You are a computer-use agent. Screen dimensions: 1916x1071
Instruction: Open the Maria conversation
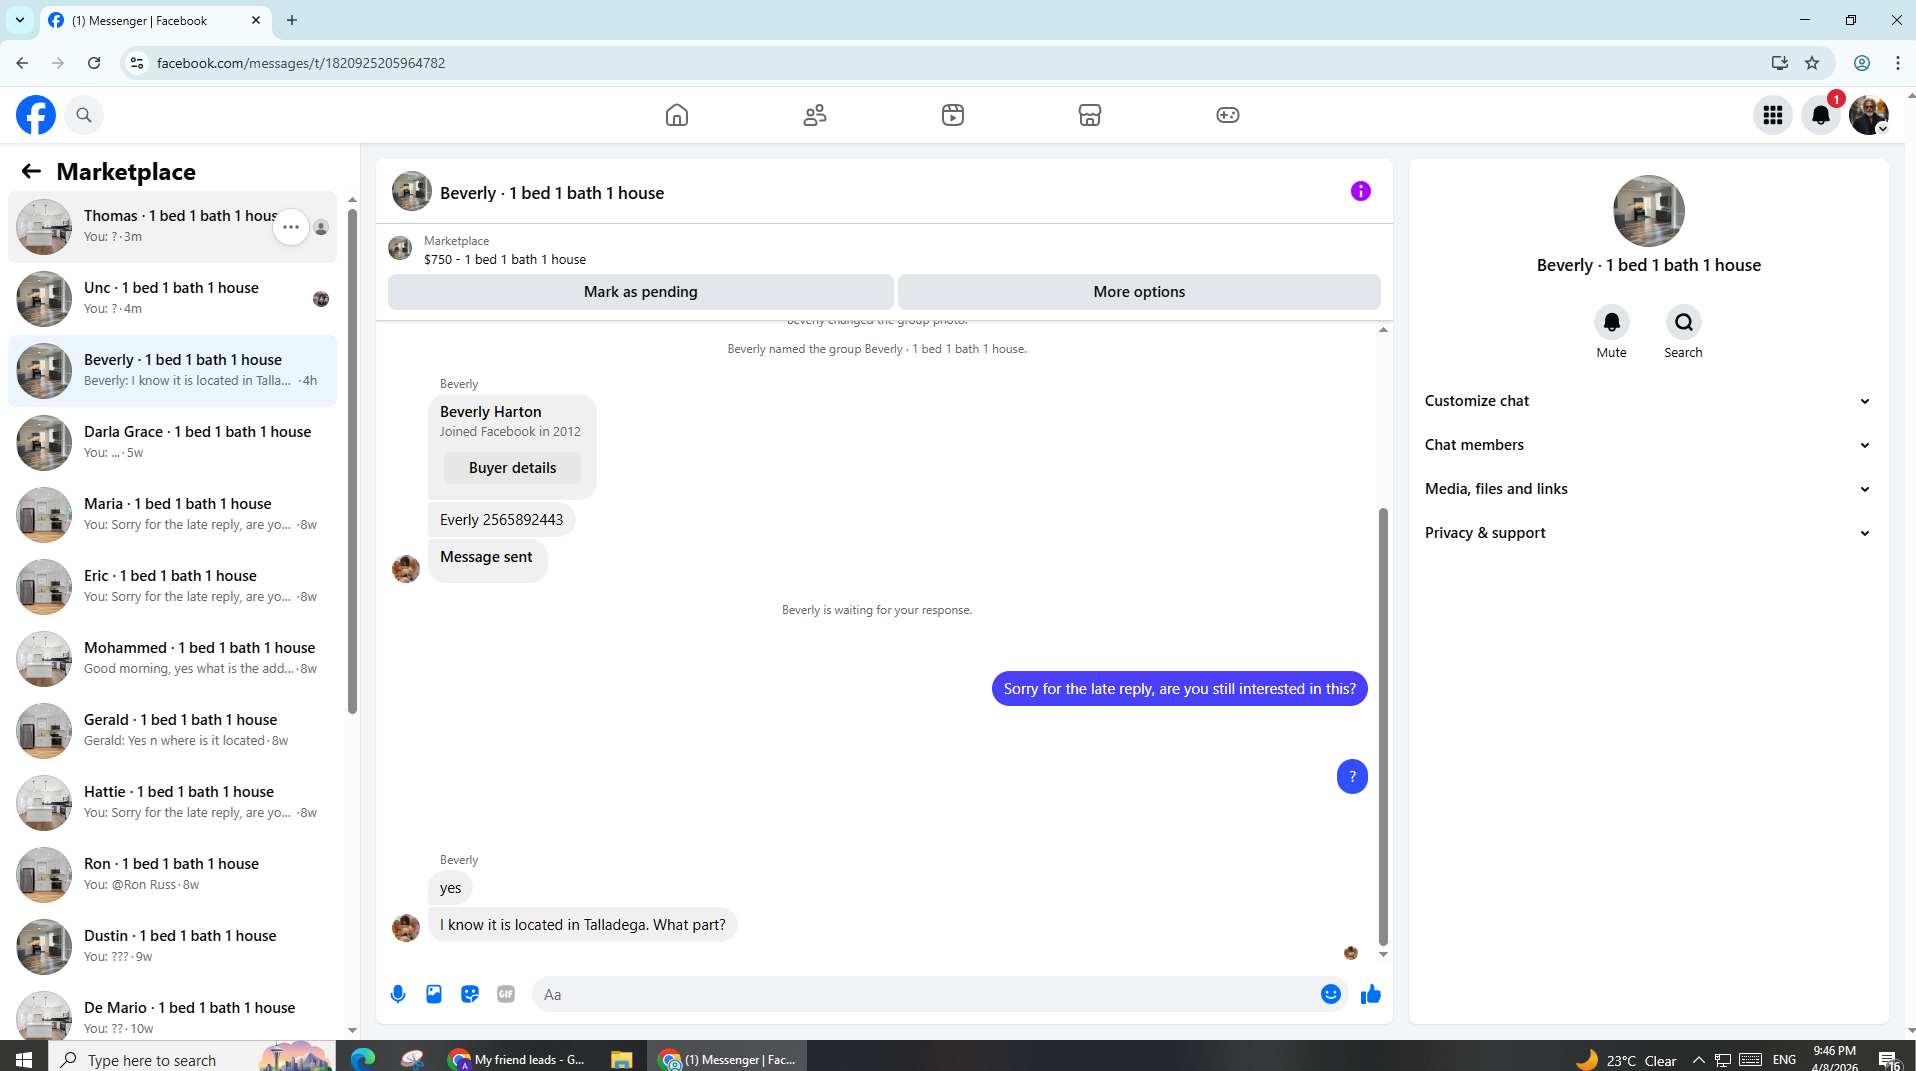point(172,515)
